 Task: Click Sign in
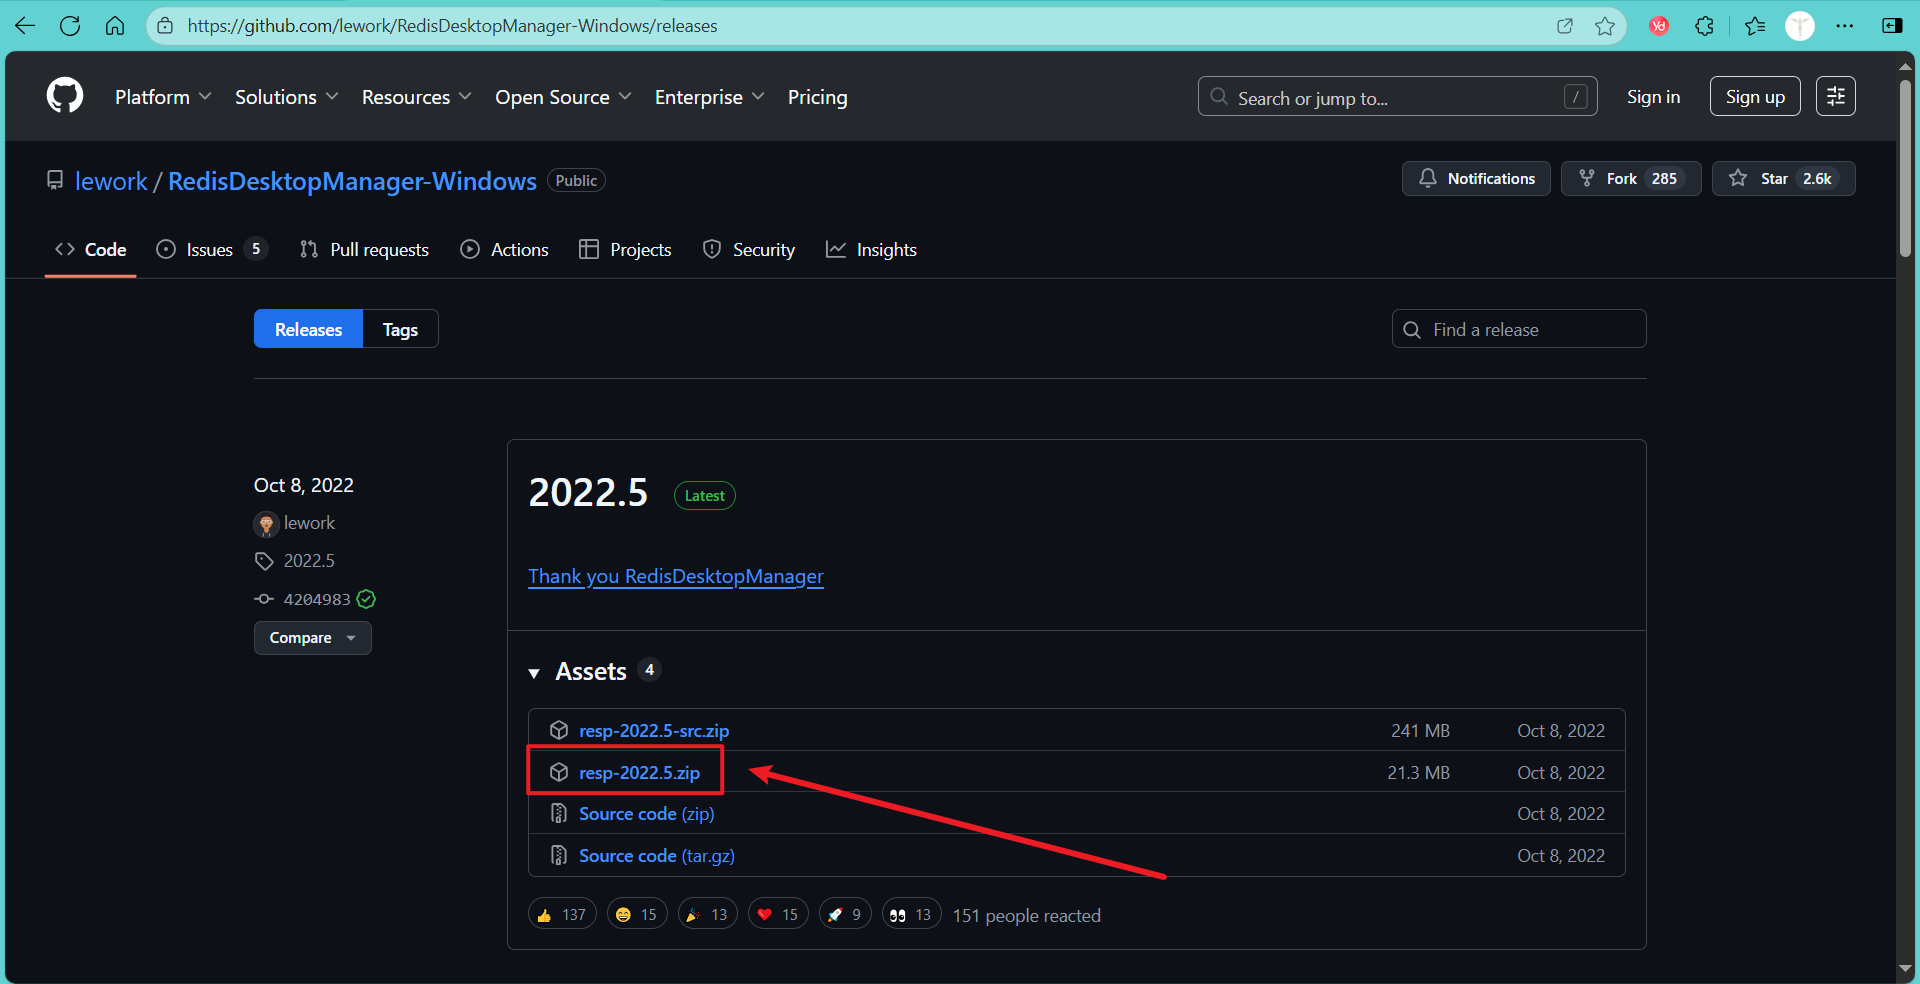[x=1653, y=96]
